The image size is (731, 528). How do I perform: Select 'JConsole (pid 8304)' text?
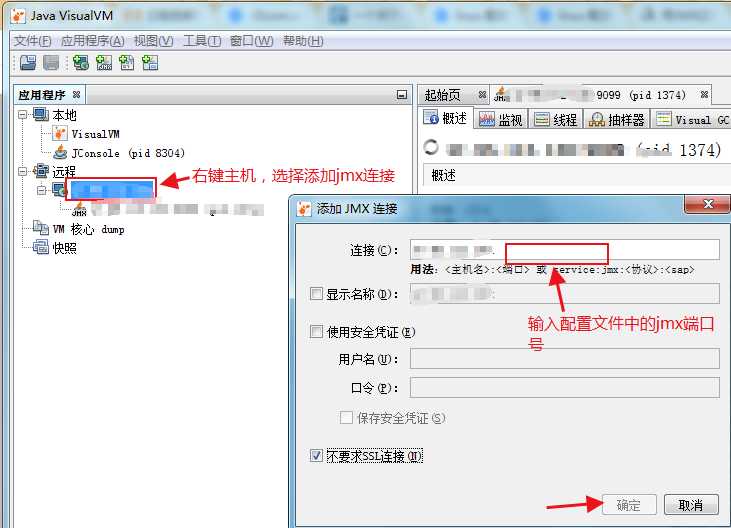tap(128, 152)
